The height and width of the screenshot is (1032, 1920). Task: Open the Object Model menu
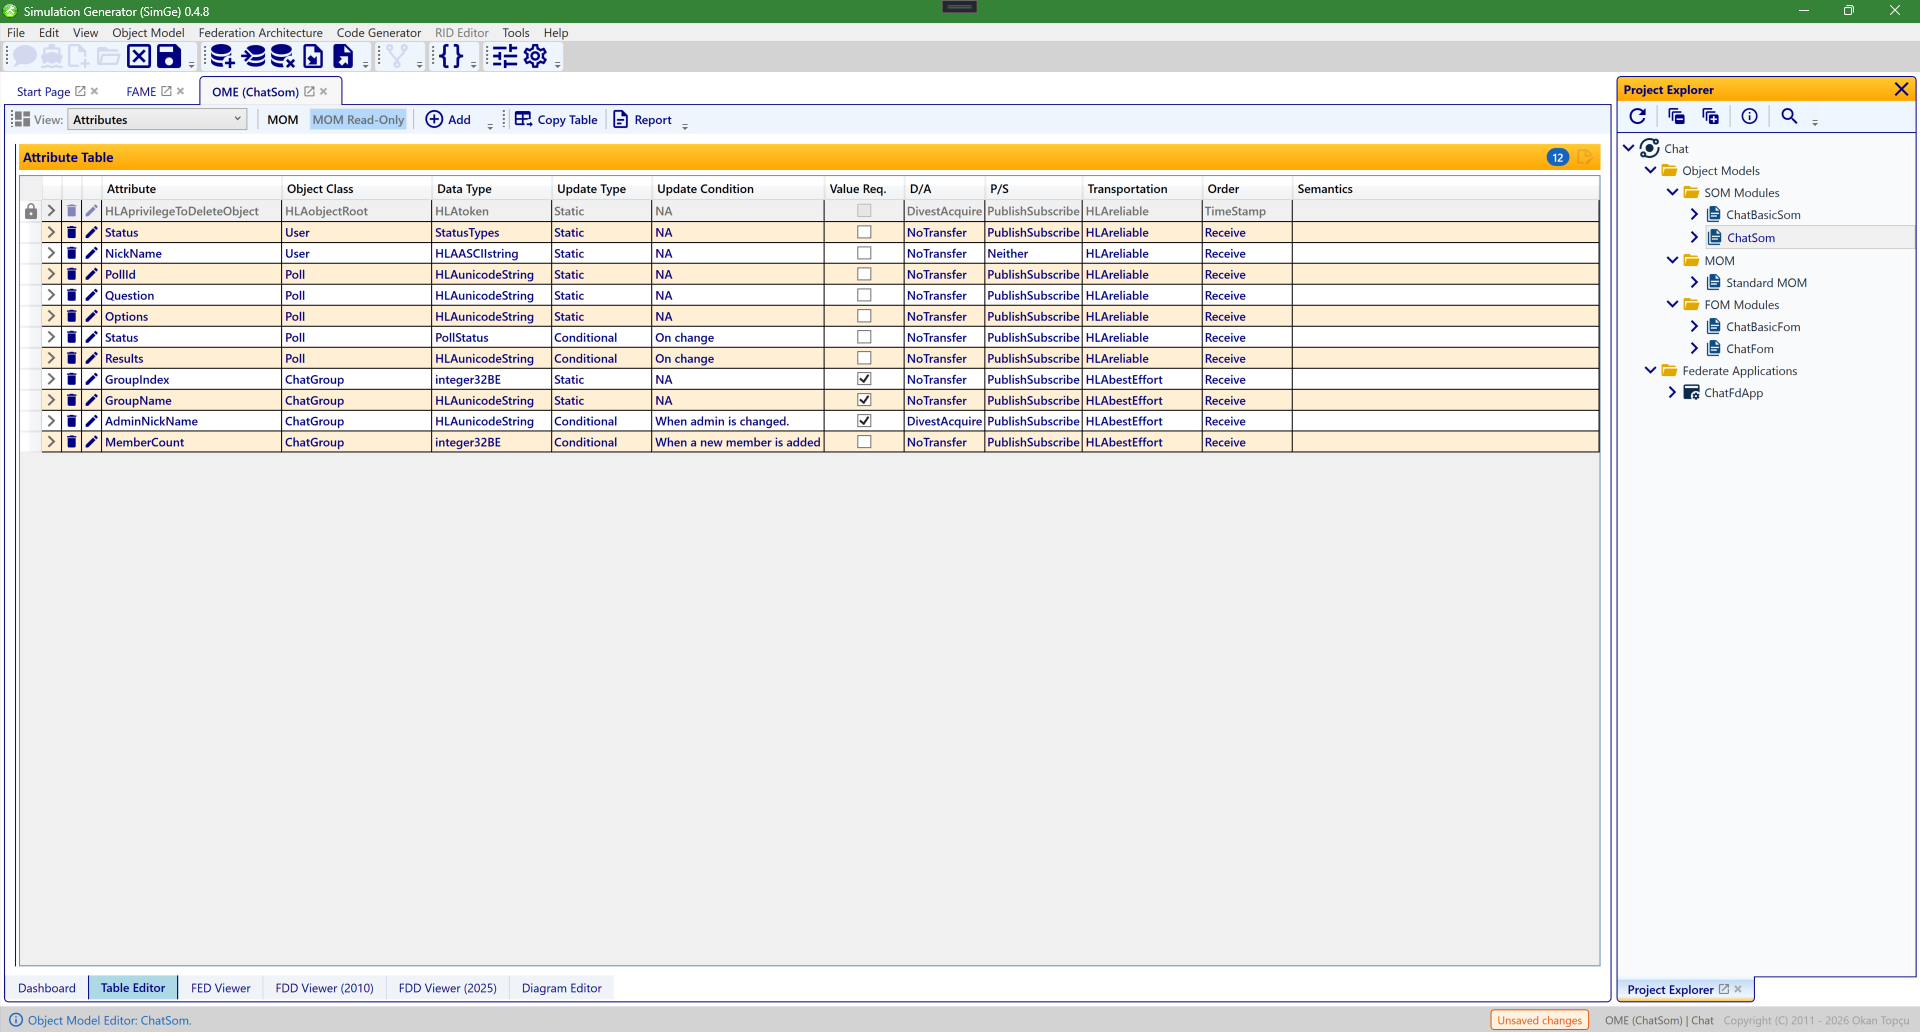click(148, 32)
